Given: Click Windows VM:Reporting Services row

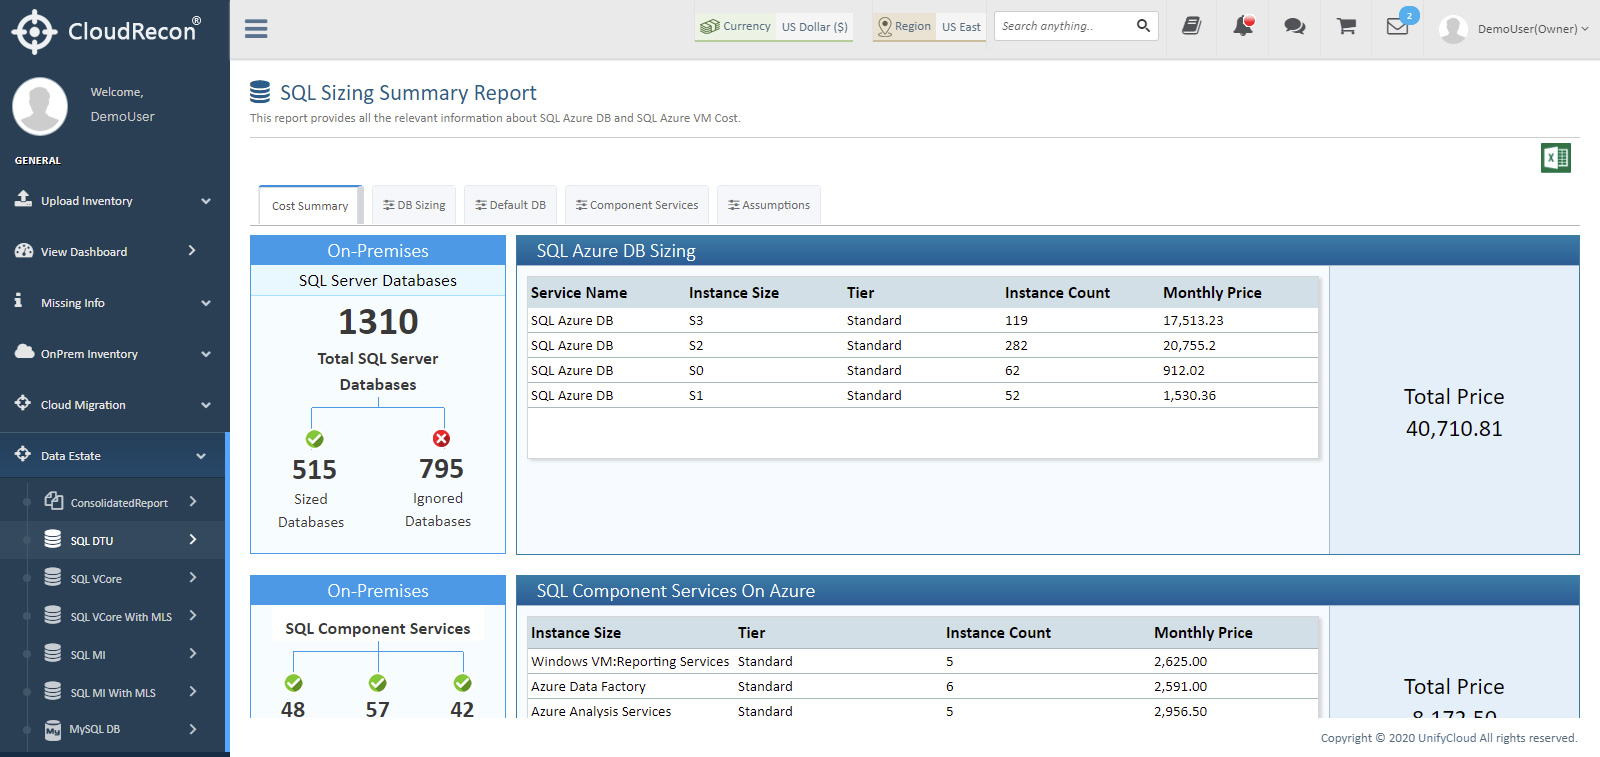Looking at the screenshot, I should point(923,661).
